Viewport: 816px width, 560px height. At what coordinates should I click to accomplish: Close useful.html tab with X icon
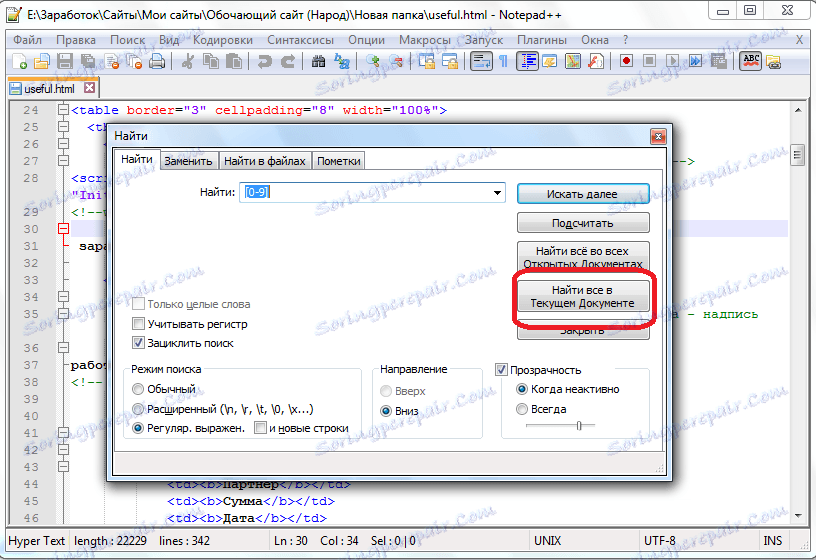(90, 87)
